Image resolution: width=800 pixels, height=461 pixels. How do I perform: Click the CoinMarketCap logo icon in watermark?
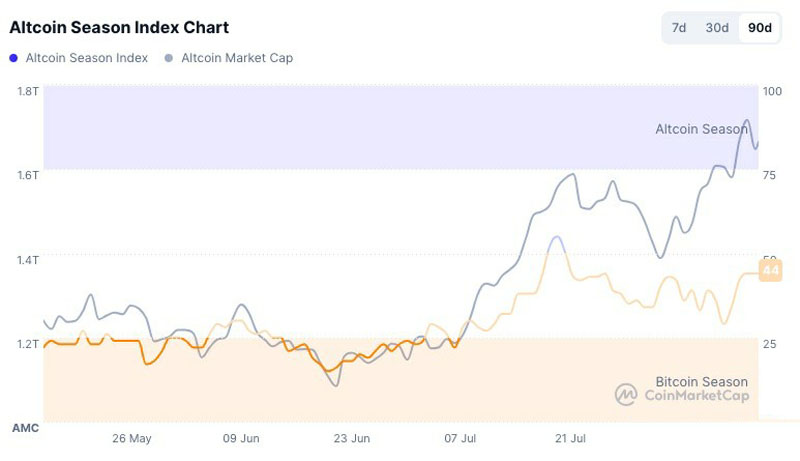(x=626, y=396)
